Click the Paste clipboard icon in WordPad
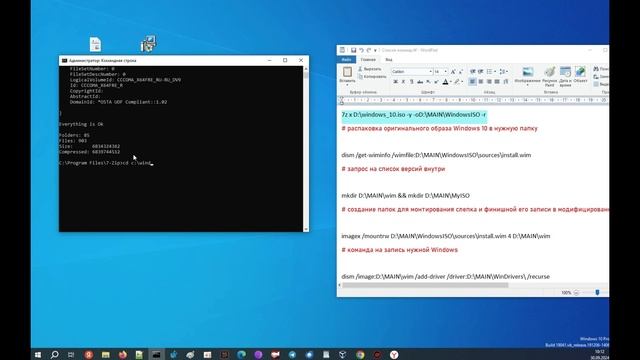The width and height of the screenshot is (640, 360). coord(347,72)
